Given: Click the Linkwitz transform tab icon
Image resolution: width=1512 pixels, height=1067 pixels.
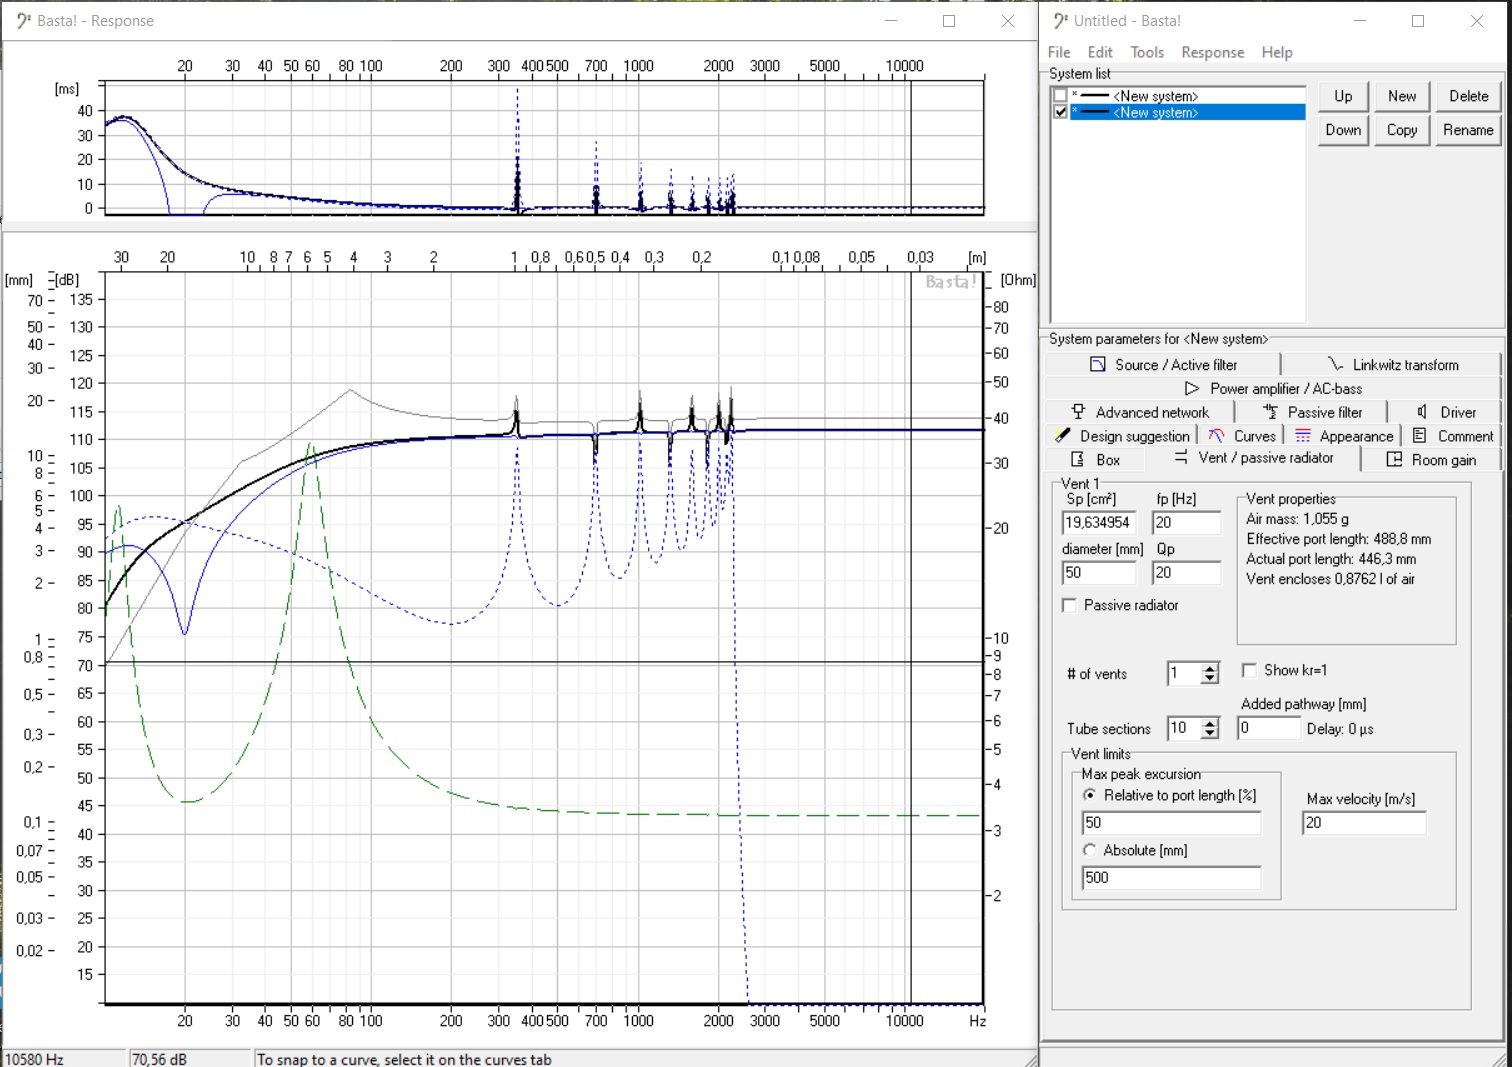Looking at the screenshot, I should tap(1336, 365).
